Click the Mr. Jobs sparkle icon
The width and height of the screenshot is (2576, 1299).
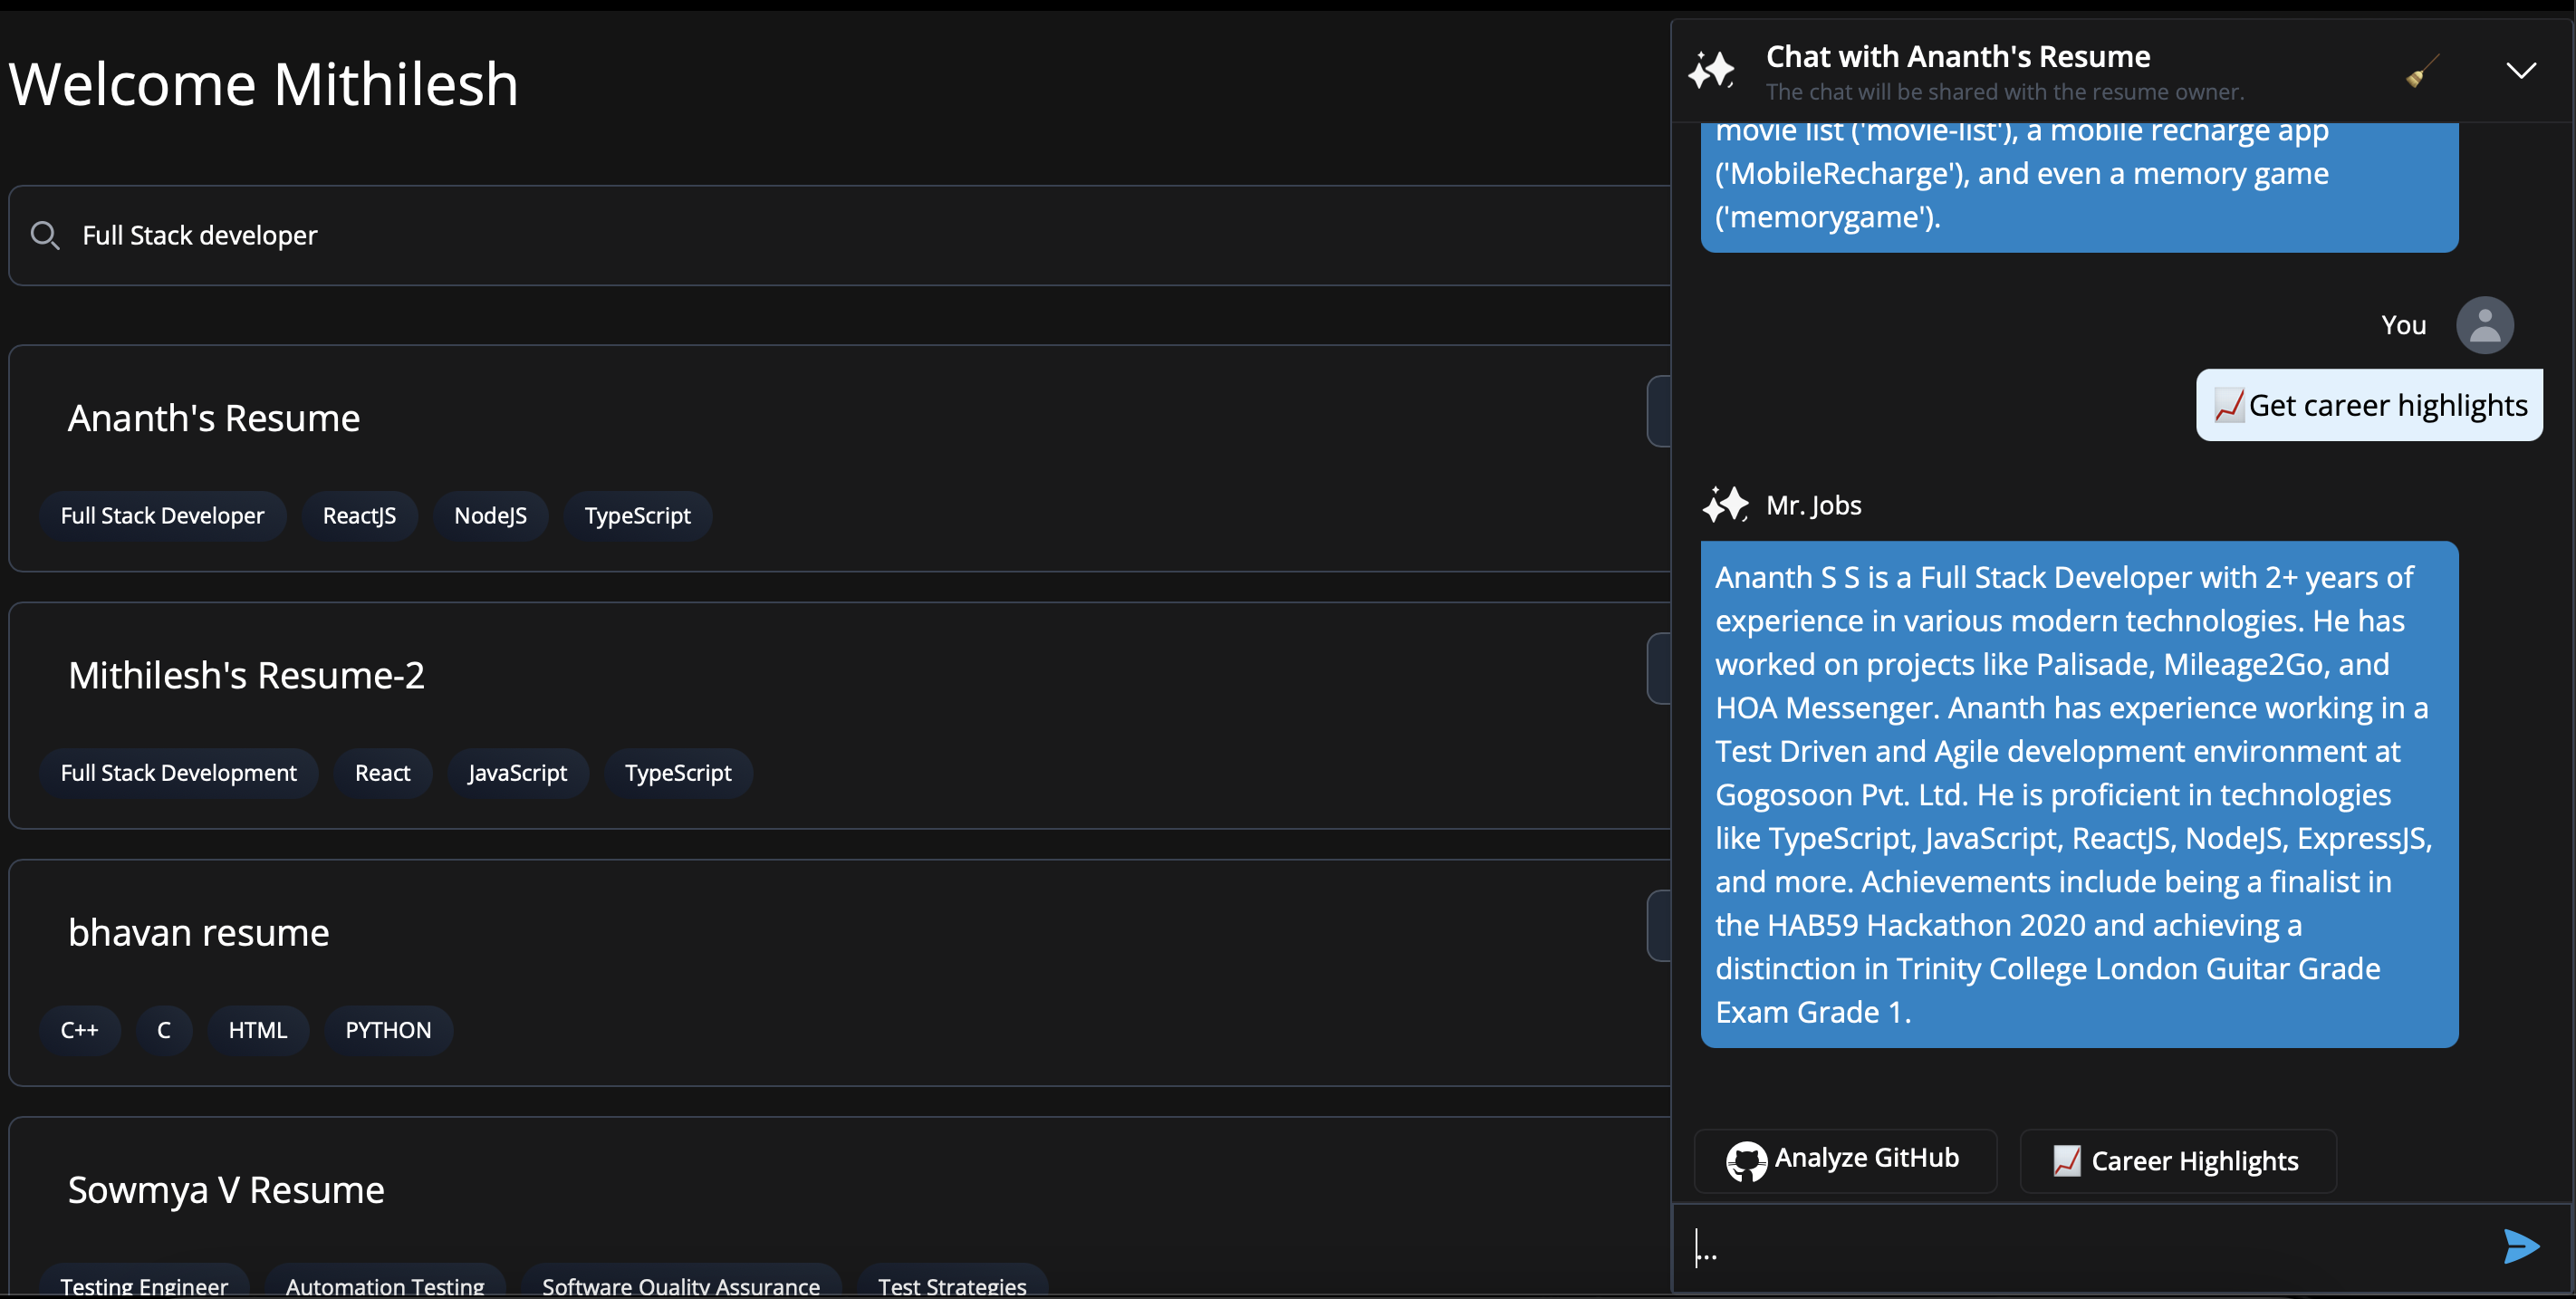point(1725,505)
